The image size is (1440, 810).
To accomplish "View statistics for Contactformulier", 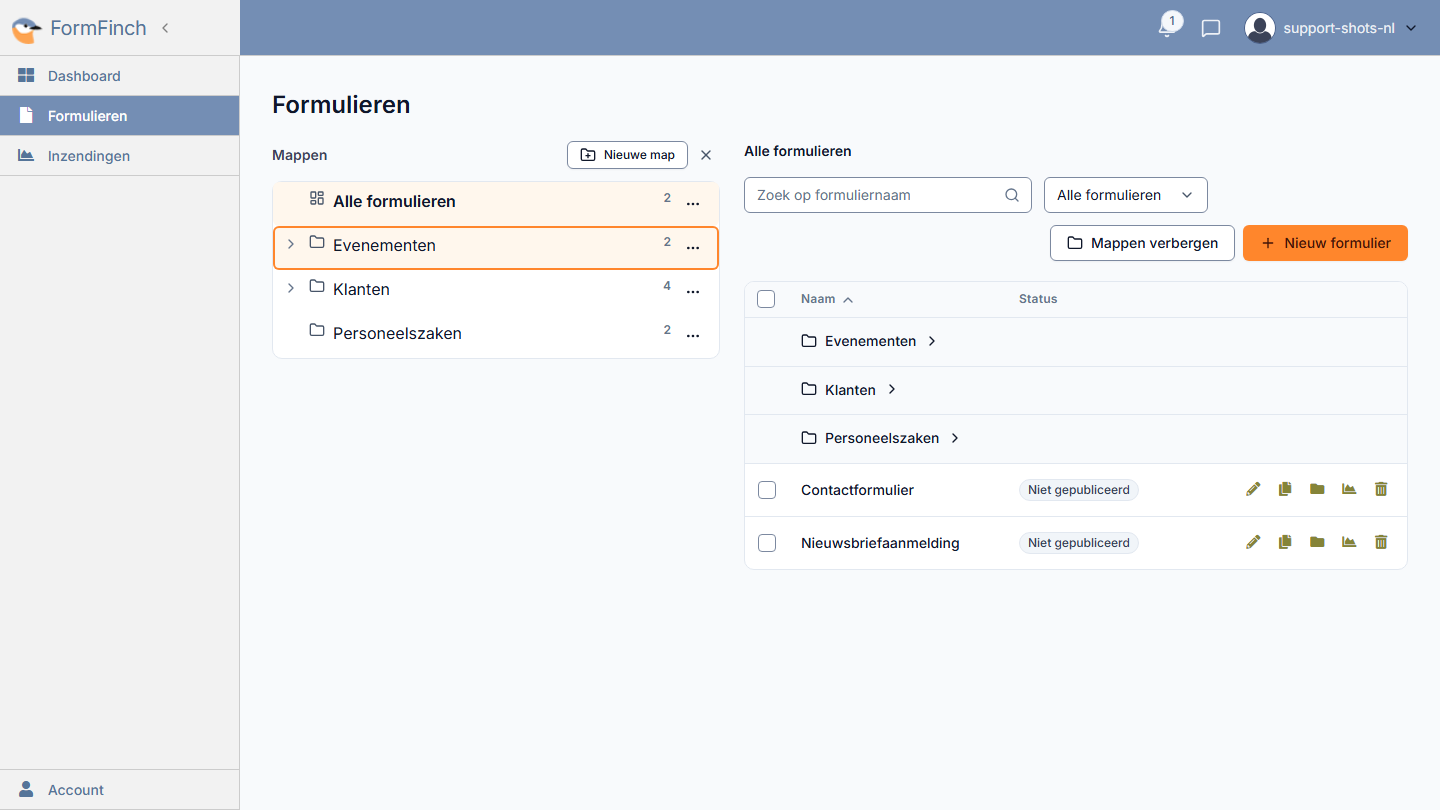I will pyautogui.click(x=1349, y=489).
